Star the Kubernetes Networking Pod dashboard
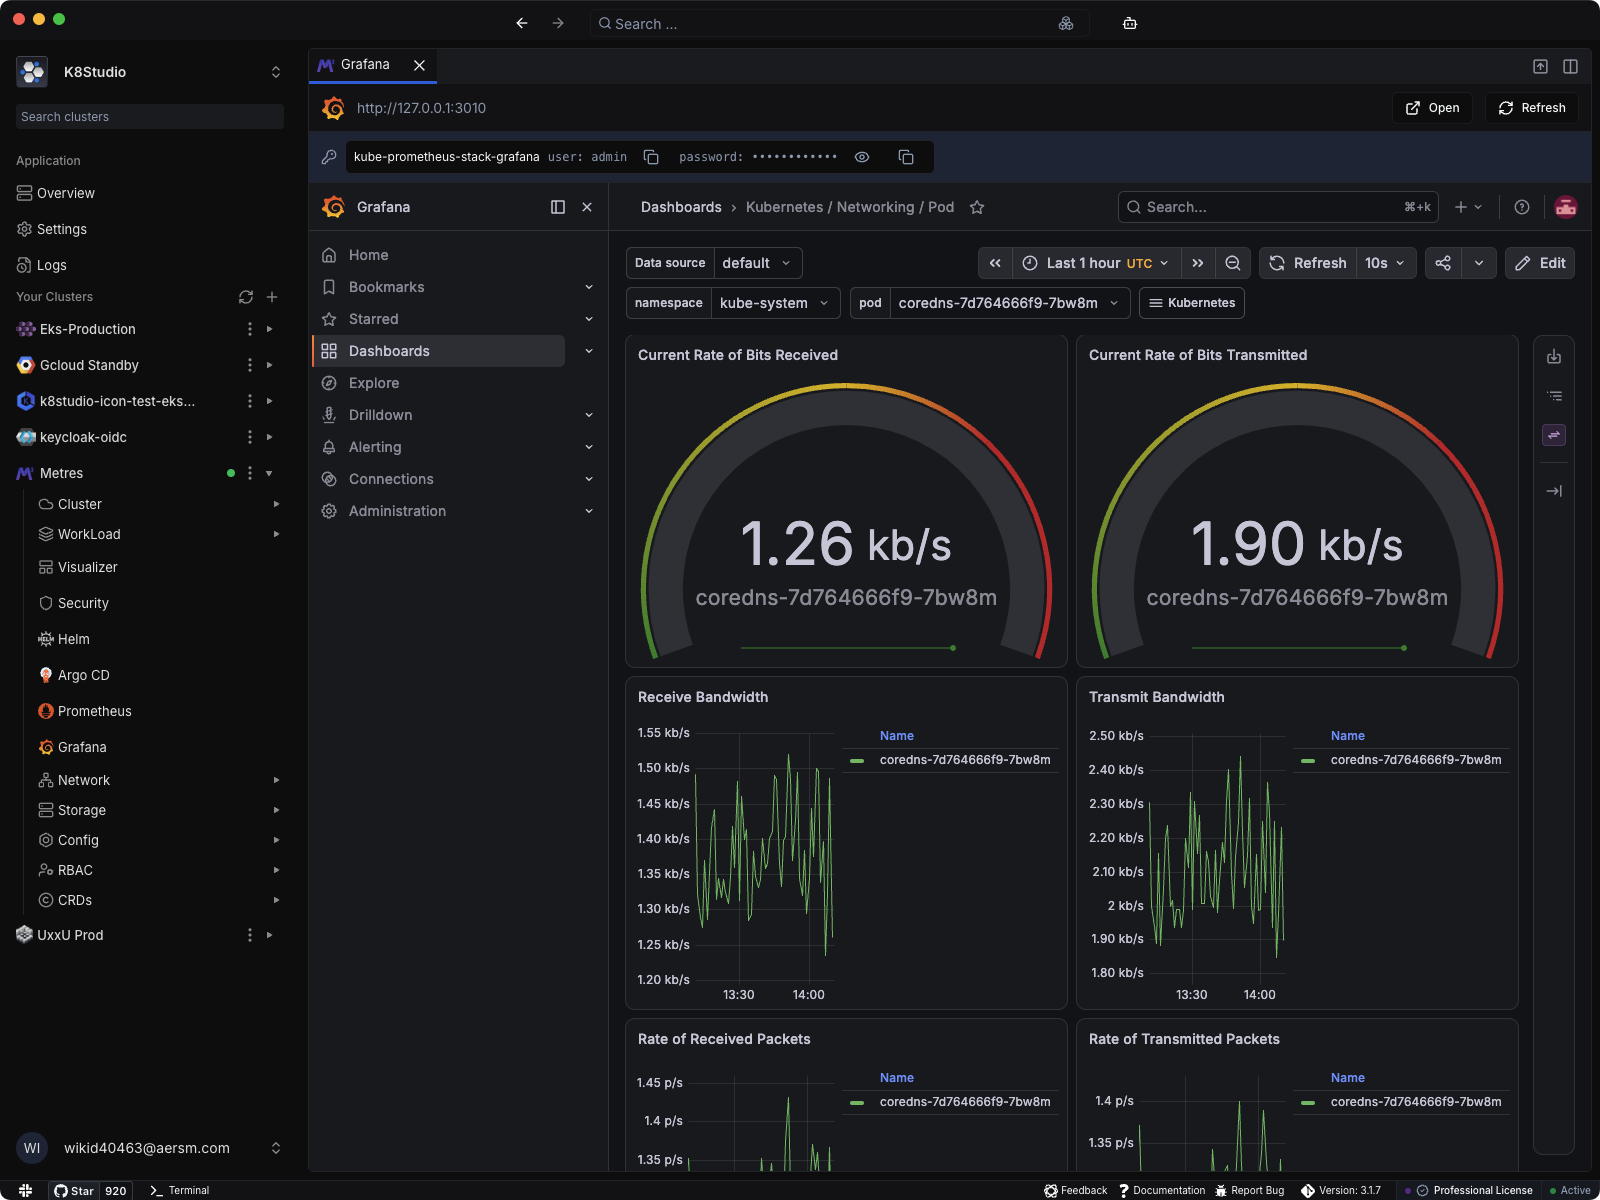Screen dimensions: 1600x1200 (977, 207)
